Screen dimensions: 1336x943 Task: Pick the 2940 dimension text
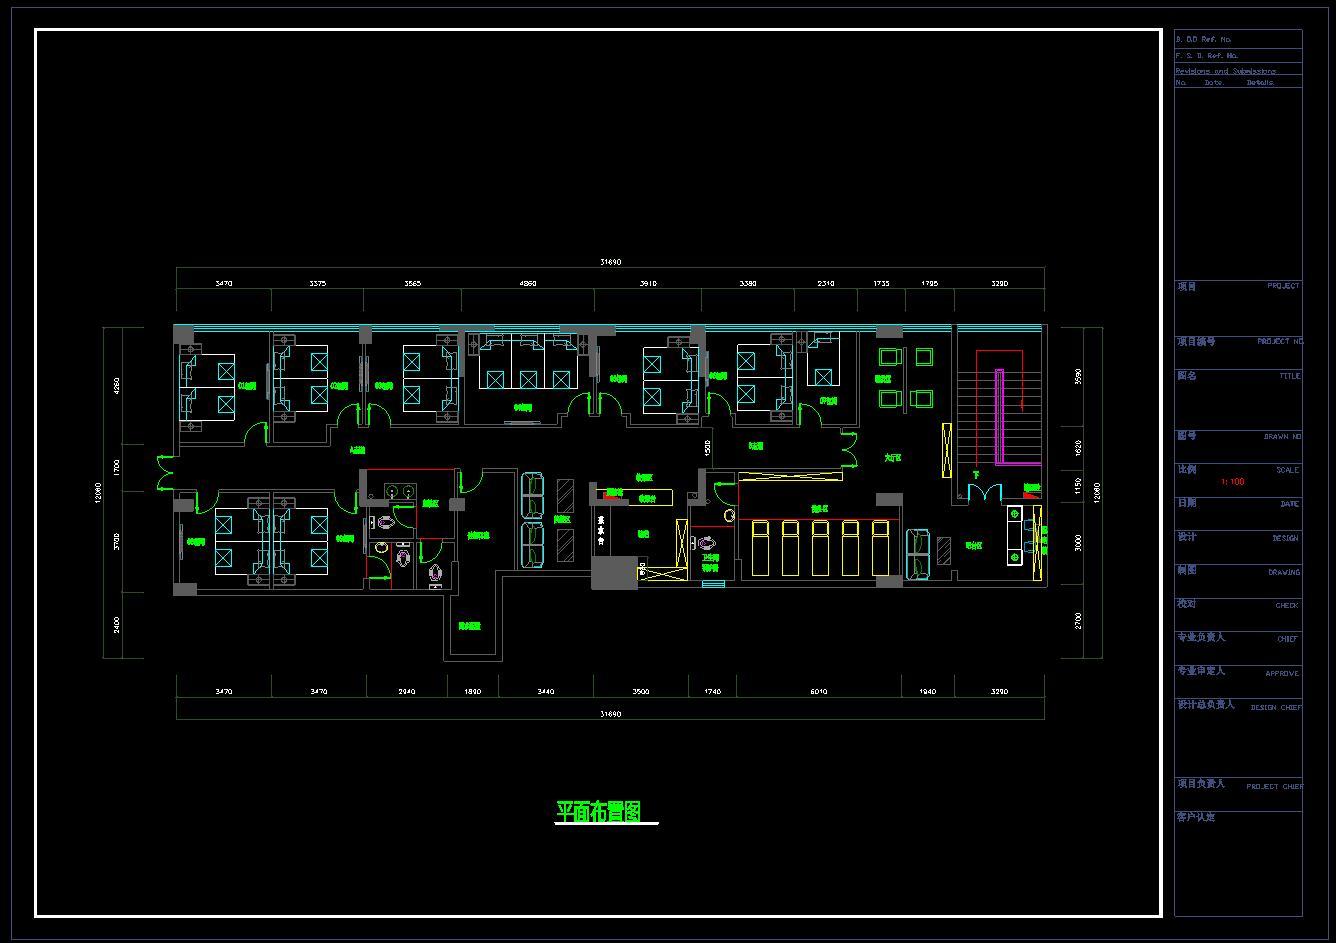point(406,692)
